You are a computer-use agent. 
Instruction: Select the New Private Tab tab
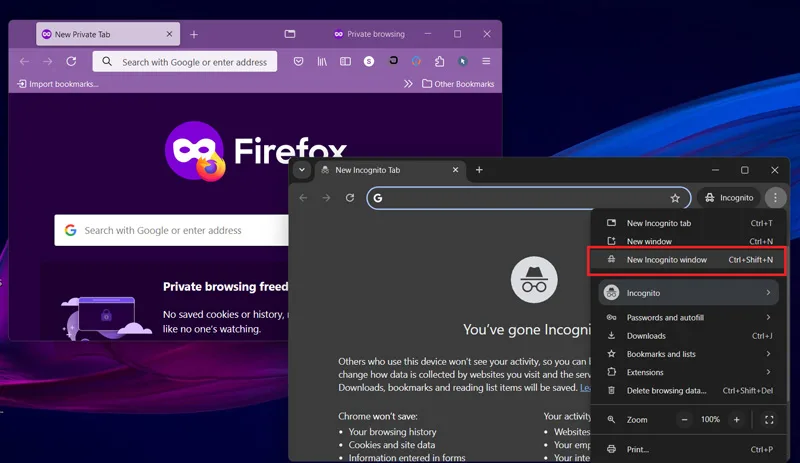(108, 34)
